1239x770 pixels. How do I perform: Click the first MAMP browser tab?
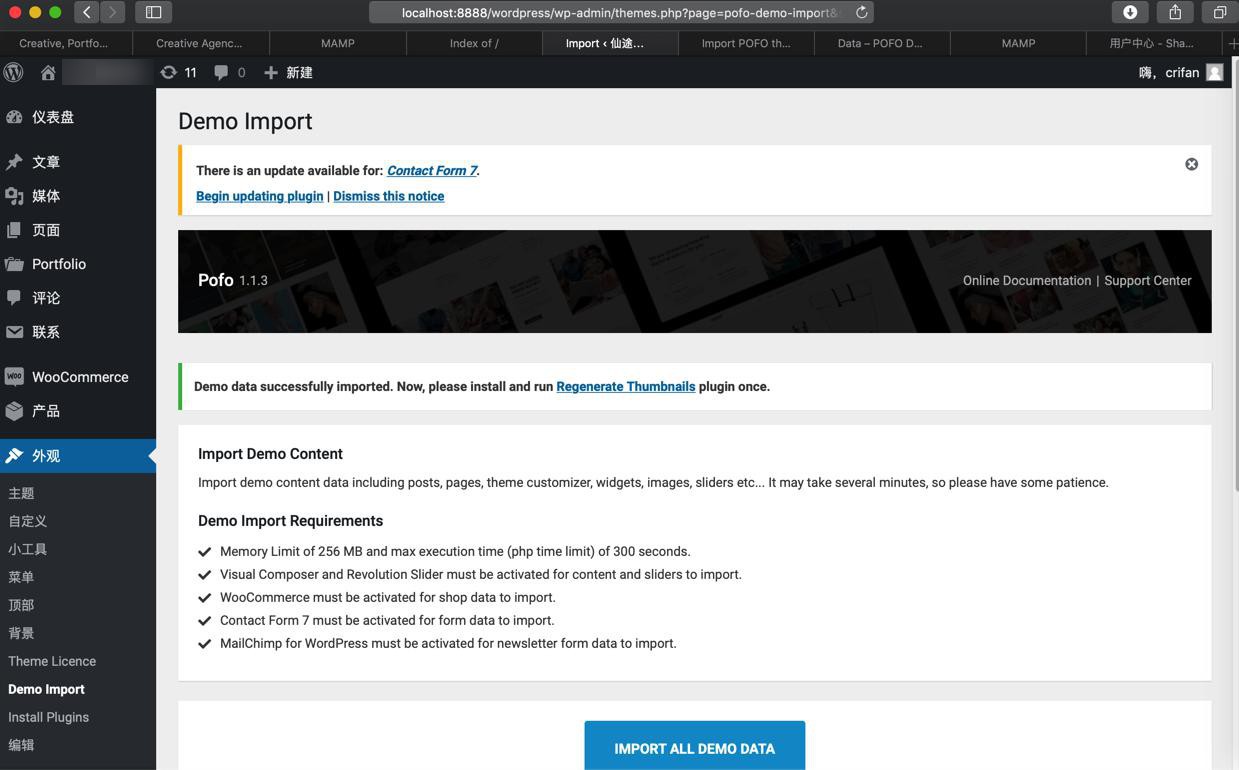338,43
